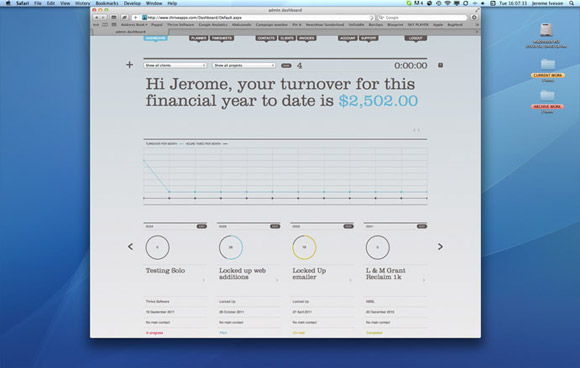Open the Address Book bookmarks dropdown
580x368 pixels.
134,25
